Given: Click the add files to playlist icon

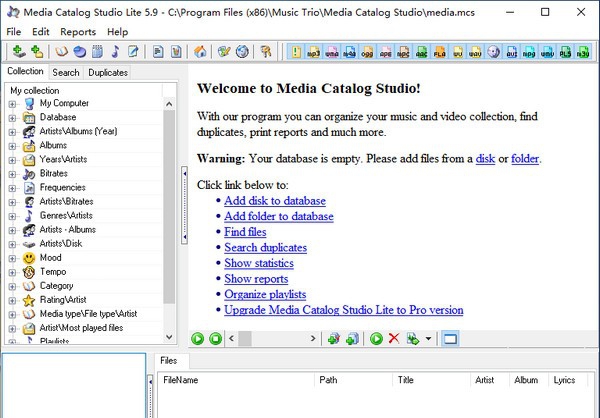Looking at the screenshot, I should pyautogui.click(x=352, y=339).
